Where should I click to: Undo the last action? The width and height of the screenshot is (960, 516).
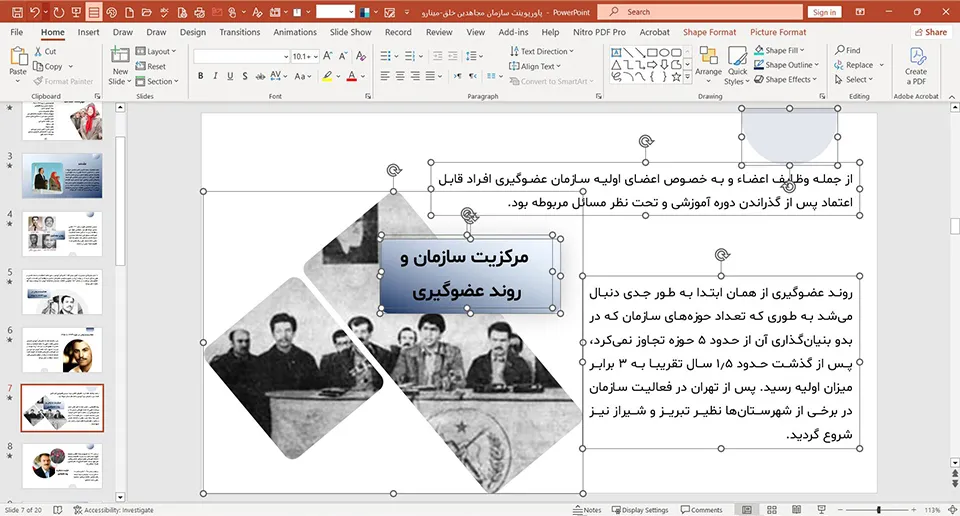point(35,12)
